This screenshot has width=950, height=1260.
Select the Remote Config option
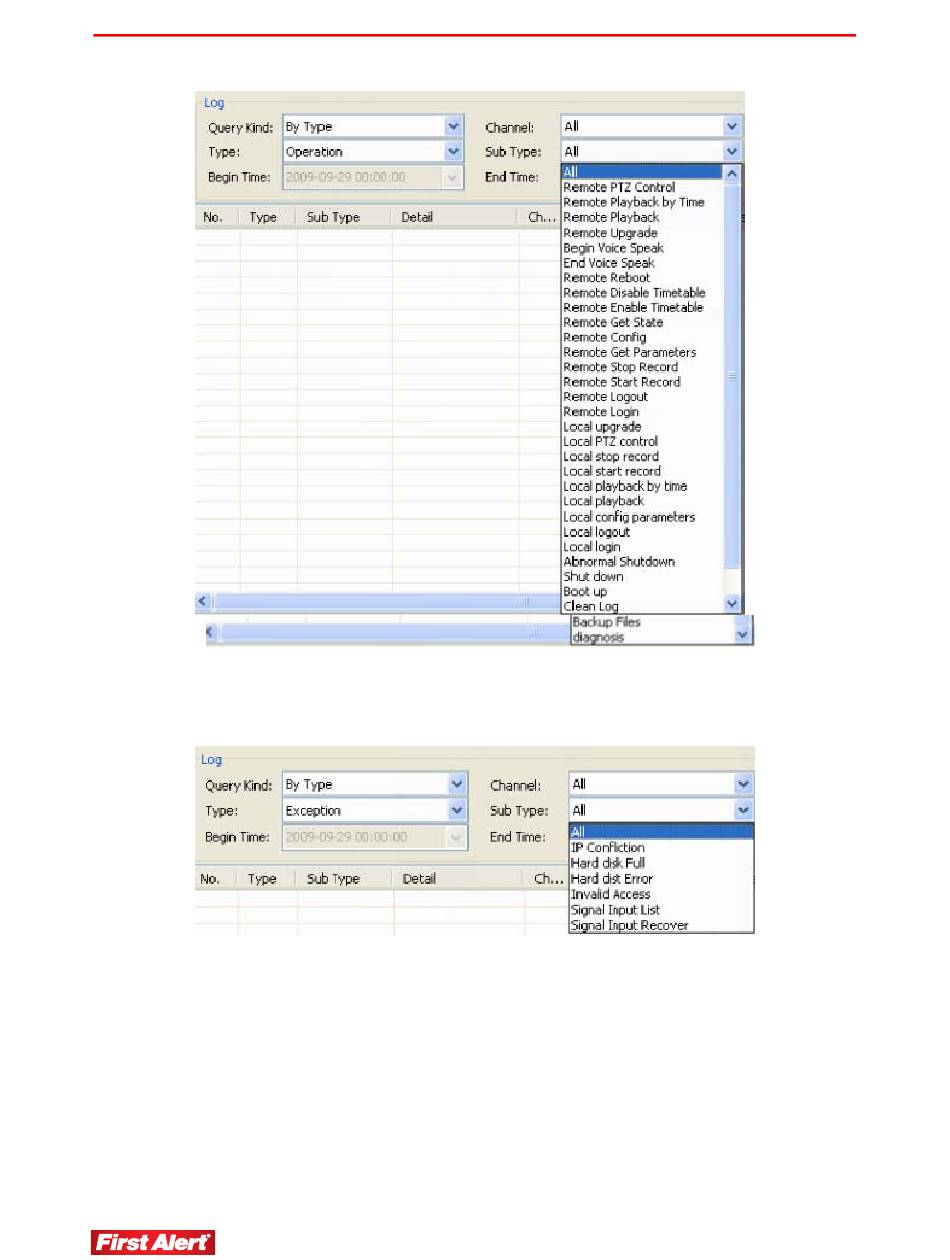[604, 337]
